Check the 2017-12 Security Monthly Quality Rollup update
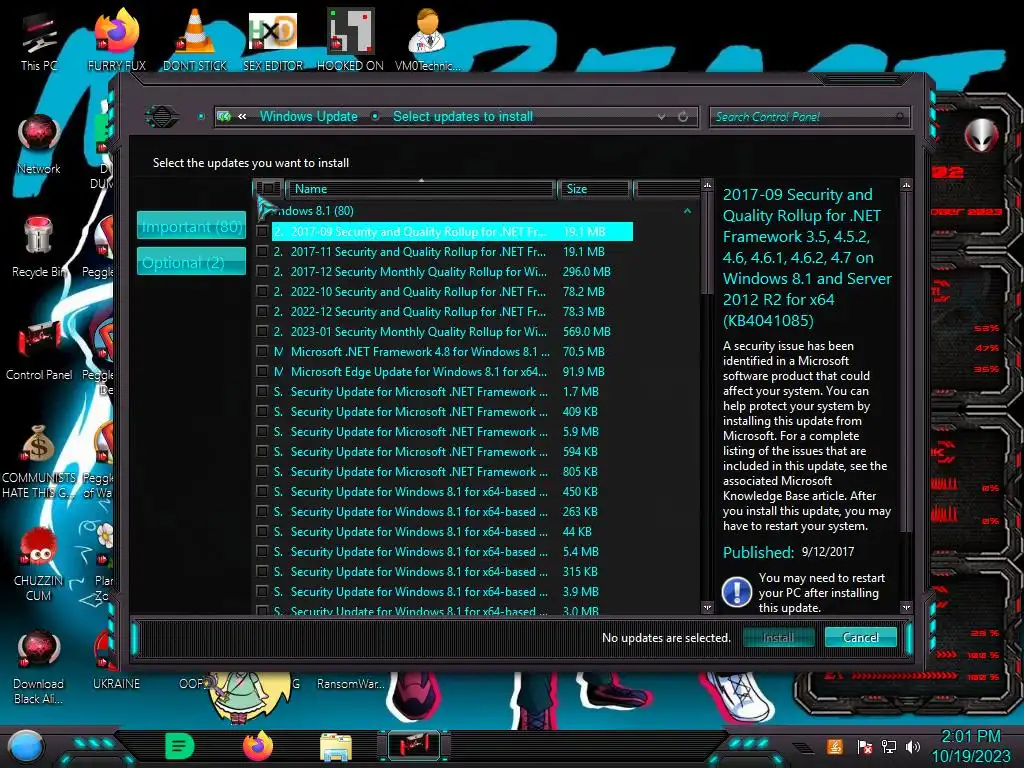The image size is (1024, 768). 262,272
